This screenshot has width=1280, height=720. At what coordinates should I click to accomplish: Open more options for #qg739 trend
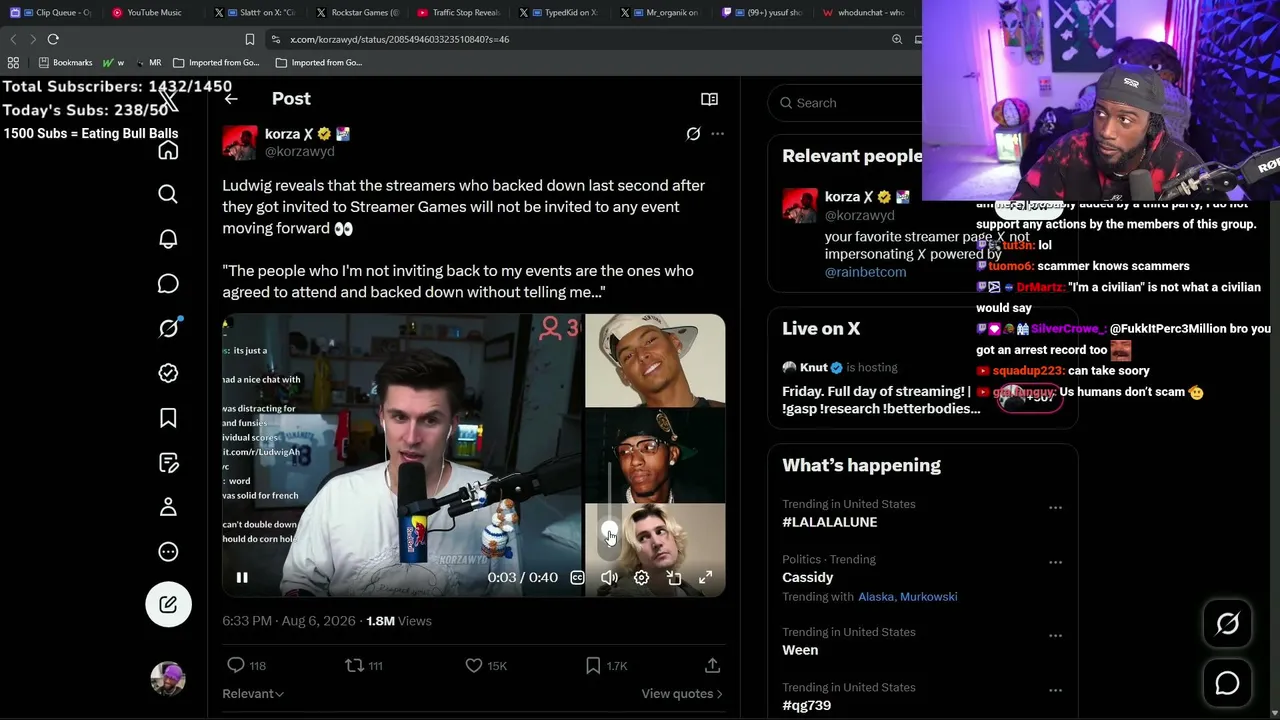coord(1055,691)
